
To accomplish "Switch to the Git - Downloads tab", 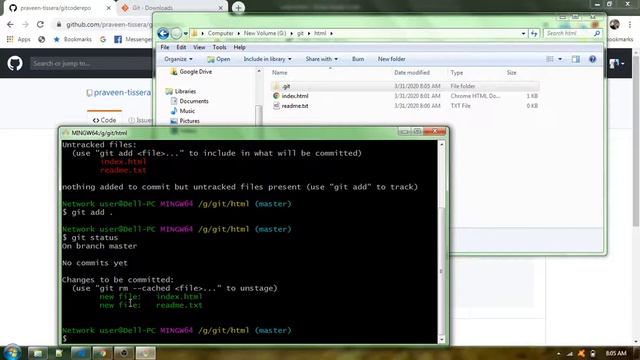I will [x=173, y=8].
